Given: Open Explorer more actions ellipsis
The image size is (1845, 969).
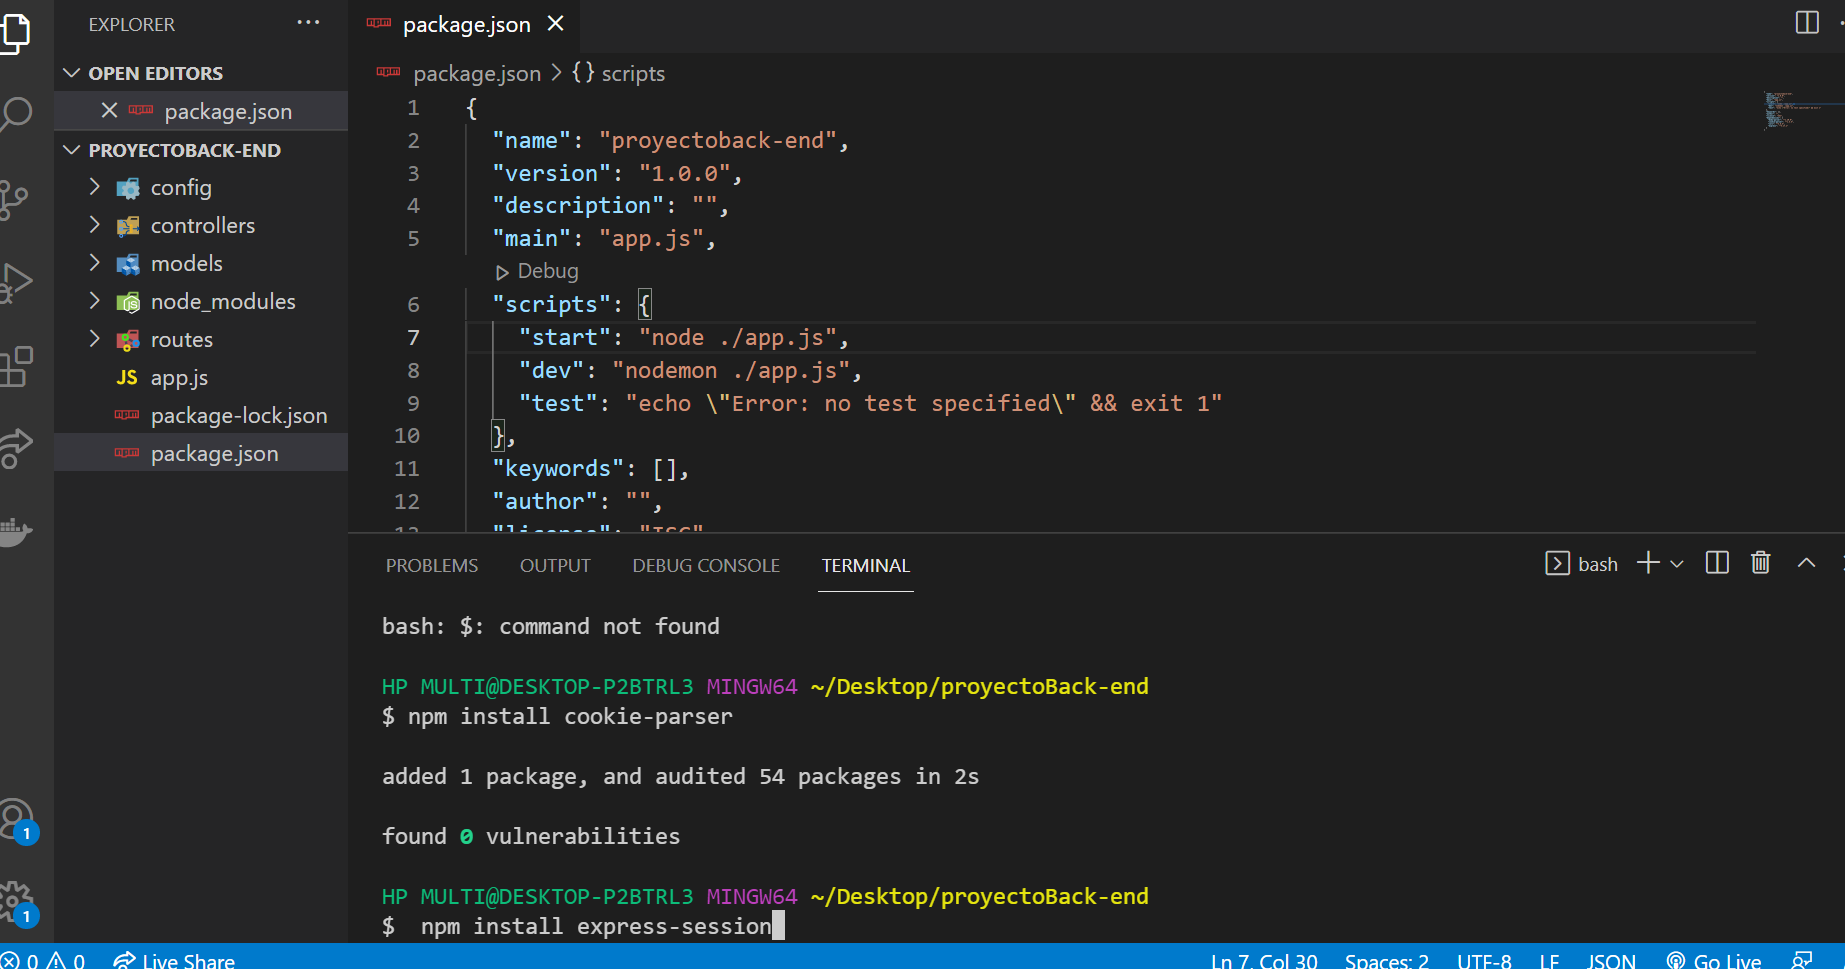Looking at the screenshot, I should [308, 23].
